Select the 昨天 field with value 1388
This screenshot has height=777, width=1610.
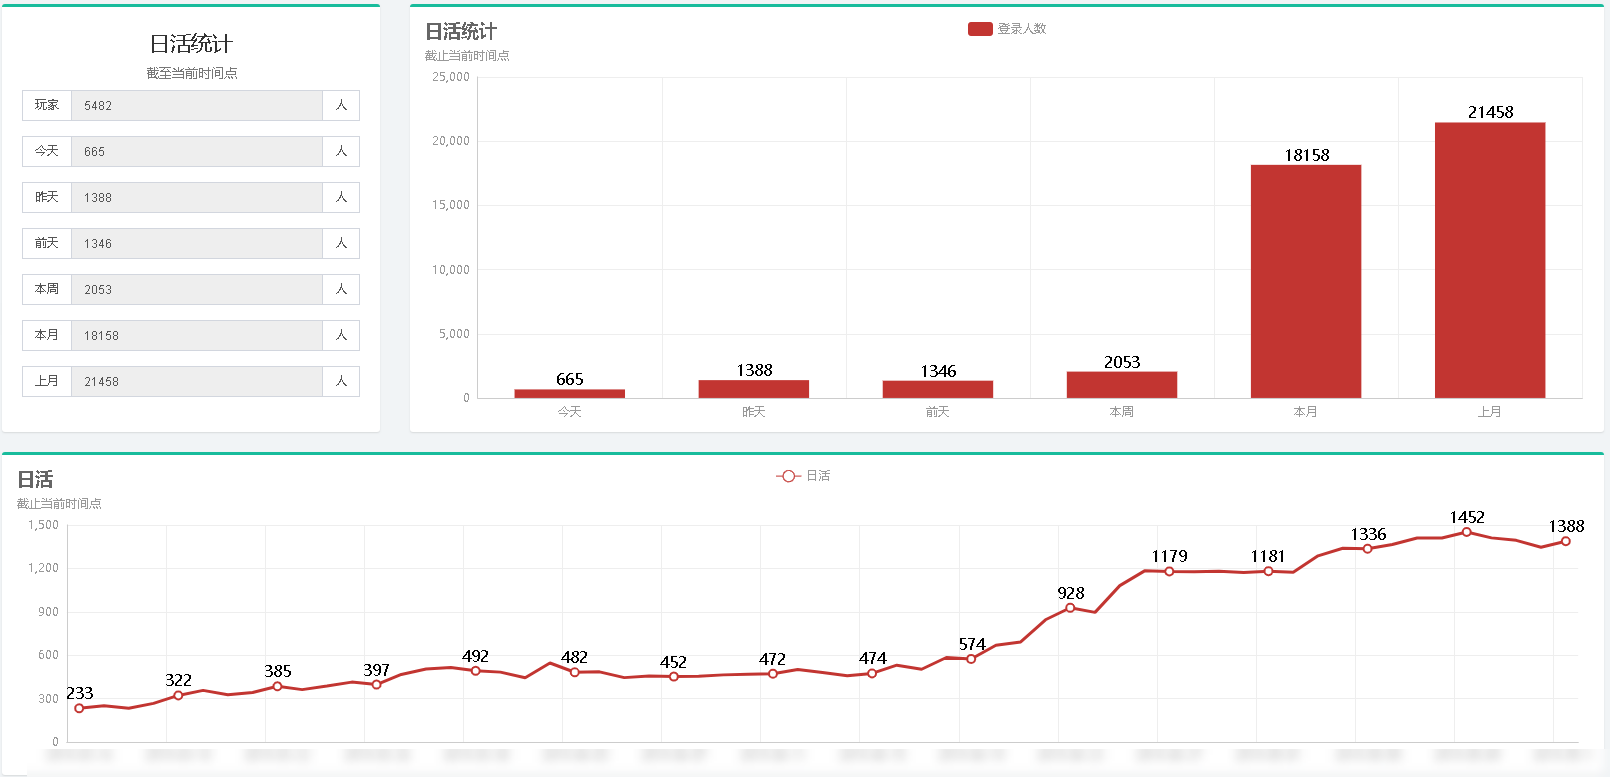coord(197,198)
